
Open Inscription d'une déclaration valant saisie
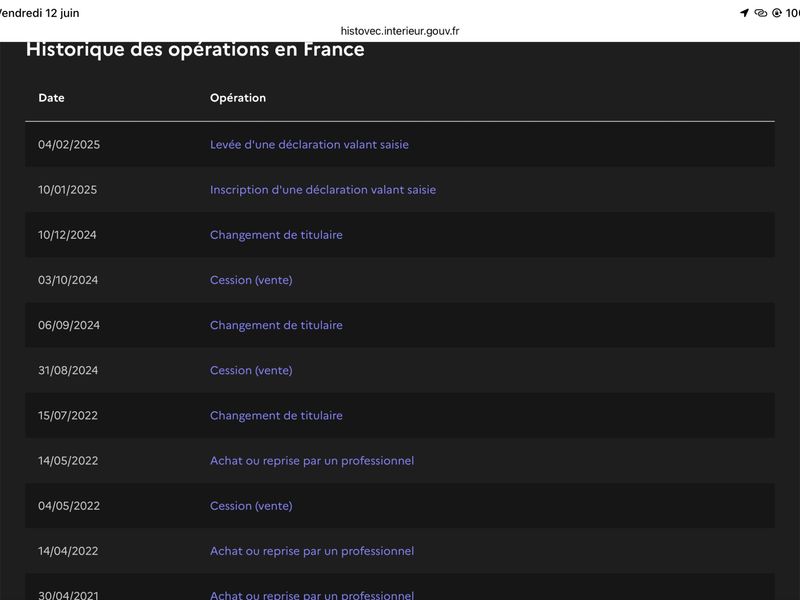(x=323, y=190)
